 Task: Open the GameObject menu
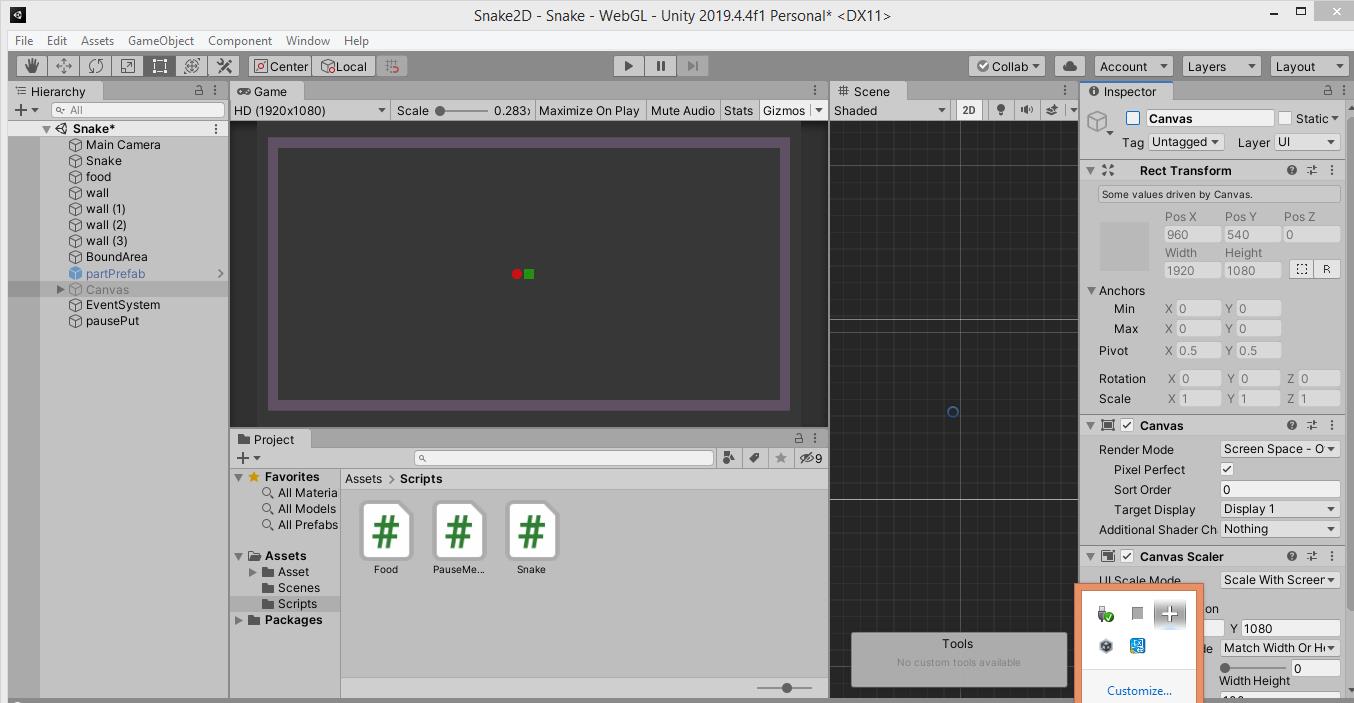pos(160,40)
